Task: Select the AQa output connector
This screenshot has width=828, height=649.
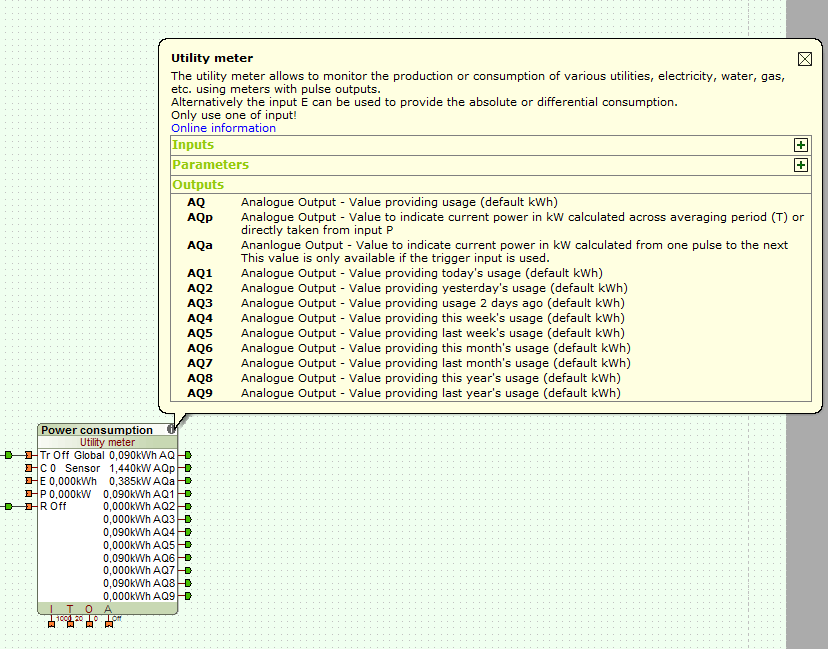Action: [187, 481]
